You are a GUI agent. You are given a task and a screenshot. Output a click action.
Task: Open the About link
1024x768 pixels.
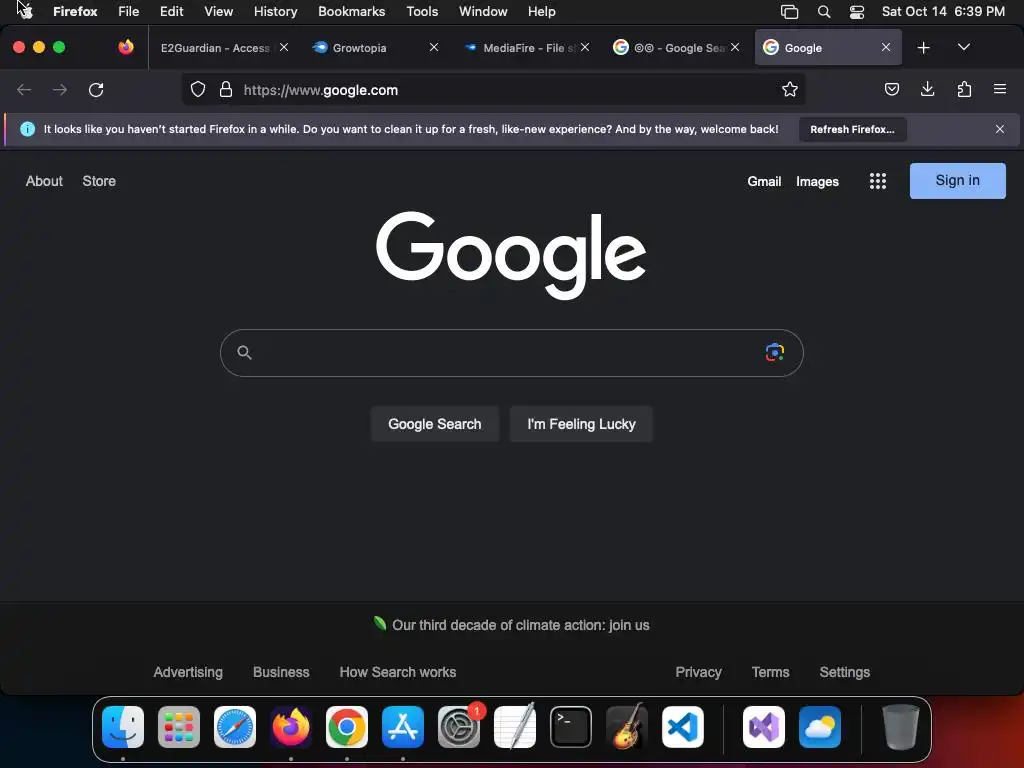tap(44, 181)
